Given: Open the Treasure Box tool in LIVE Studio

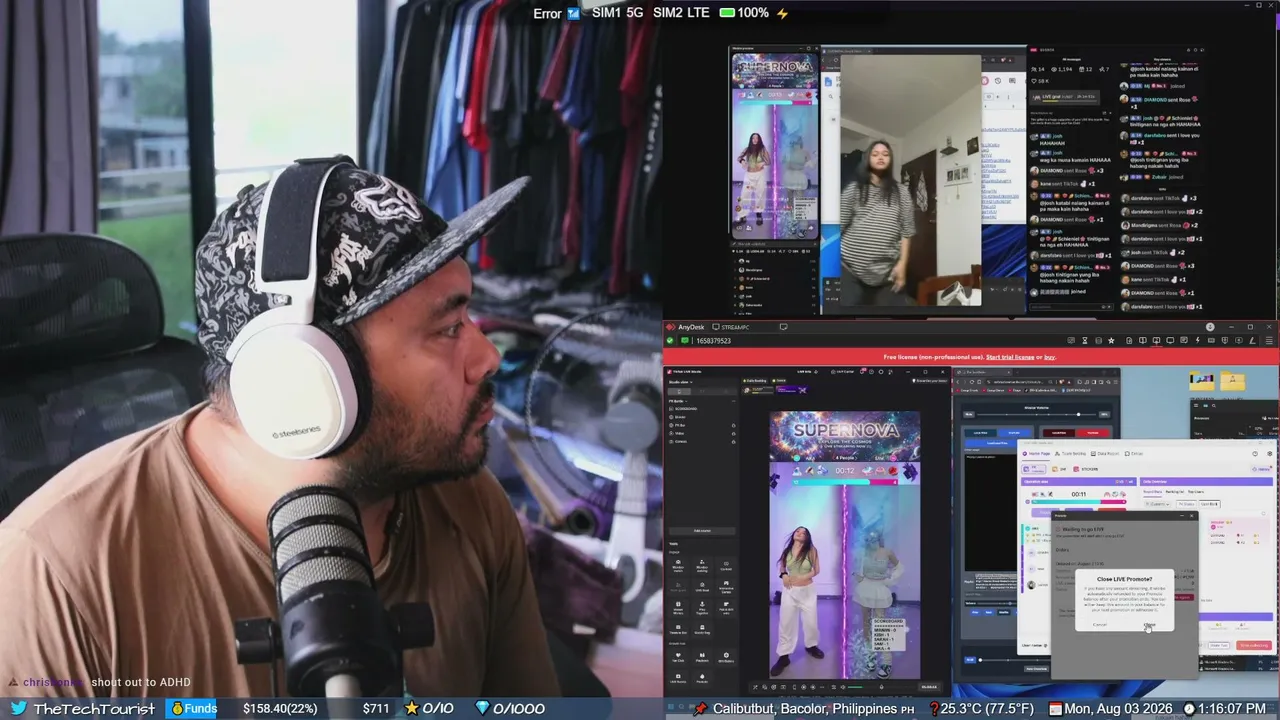Looking at the screenshot, I should (x=679, y=630).
